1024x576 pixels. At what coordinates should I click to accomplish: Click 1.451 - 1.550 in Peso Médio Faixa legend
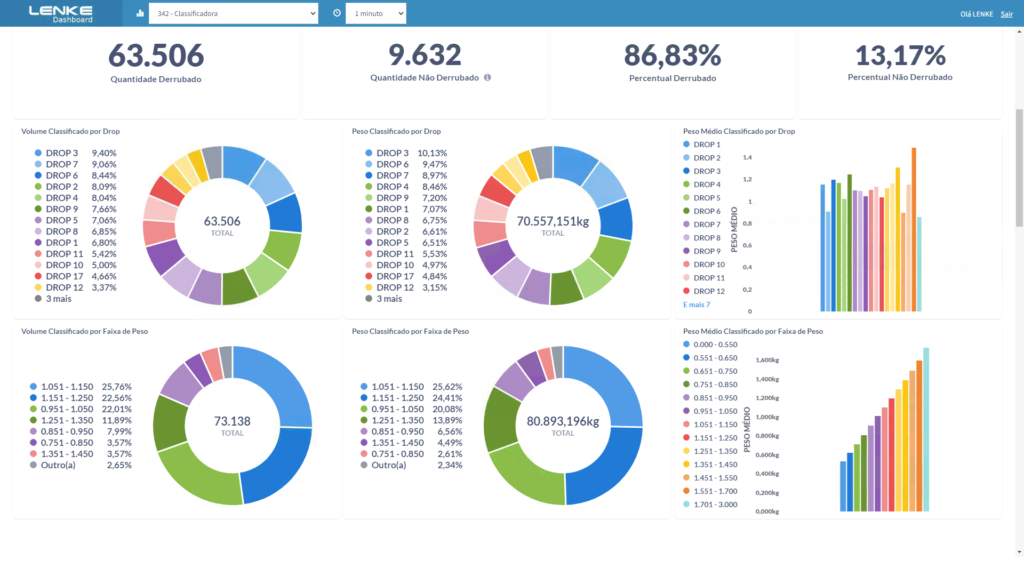pos(711,477)
